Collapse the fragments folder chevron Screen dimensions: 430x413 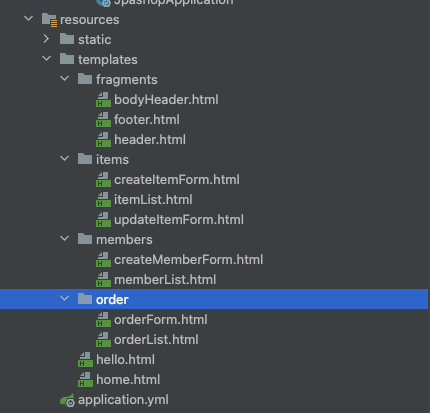(65, 79)
